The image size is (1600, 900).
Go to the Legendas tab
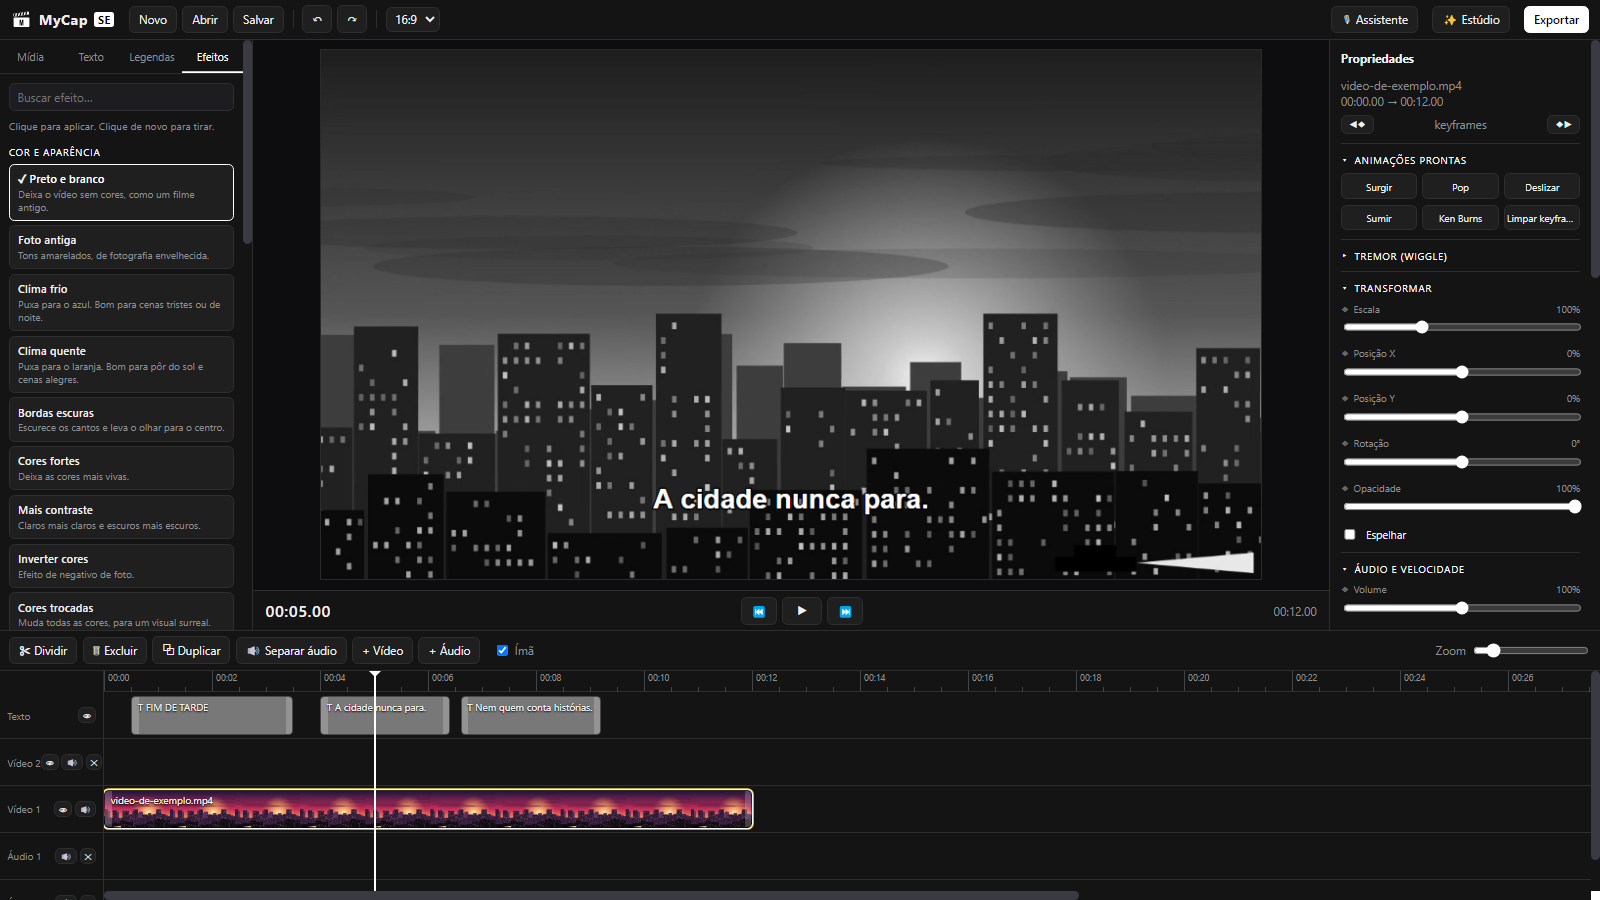pos(152,57)
